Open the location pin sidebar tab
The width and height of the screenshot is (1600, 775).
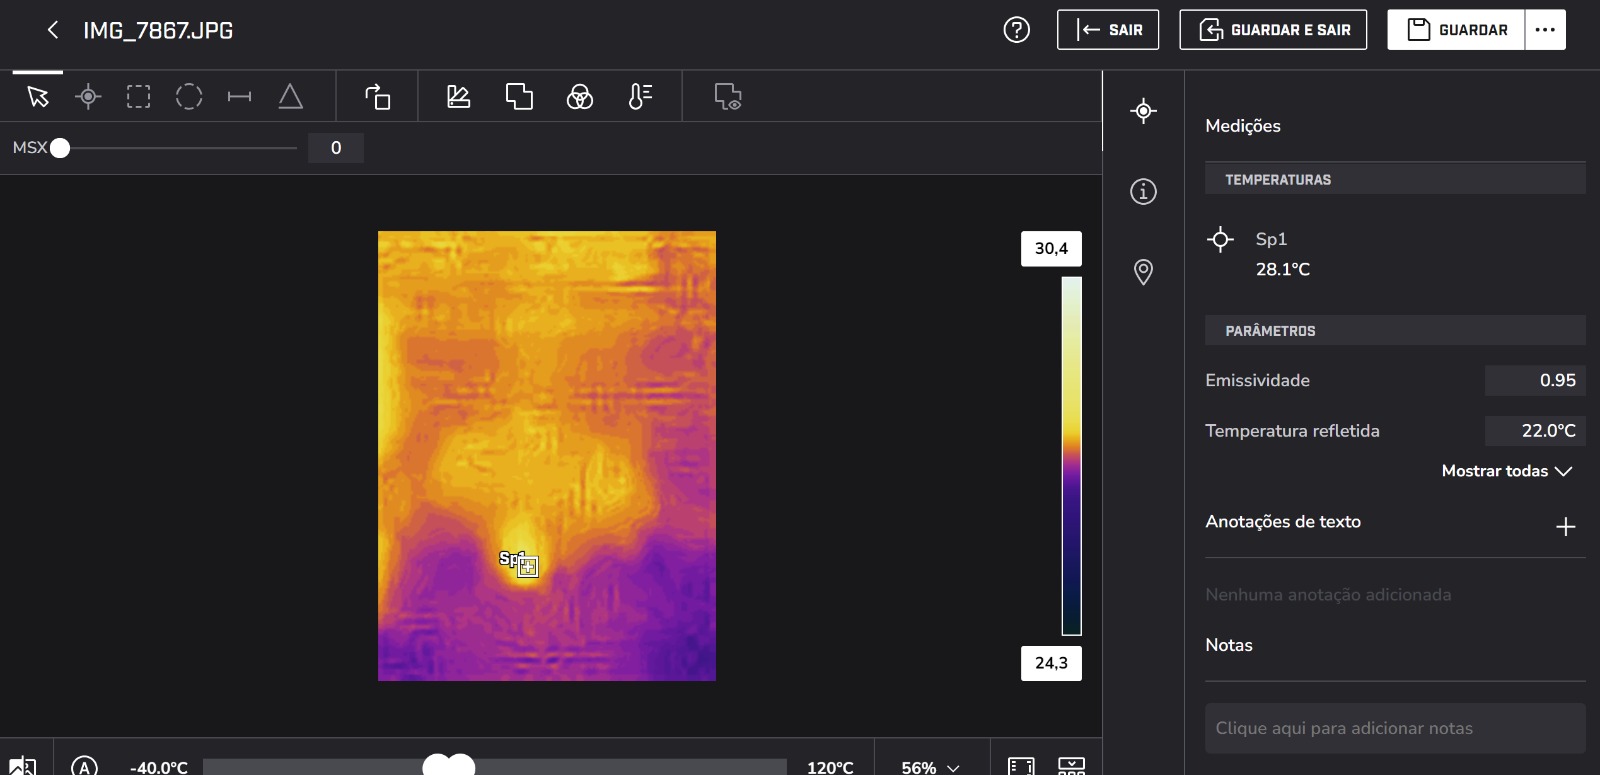click(1144, 272)
